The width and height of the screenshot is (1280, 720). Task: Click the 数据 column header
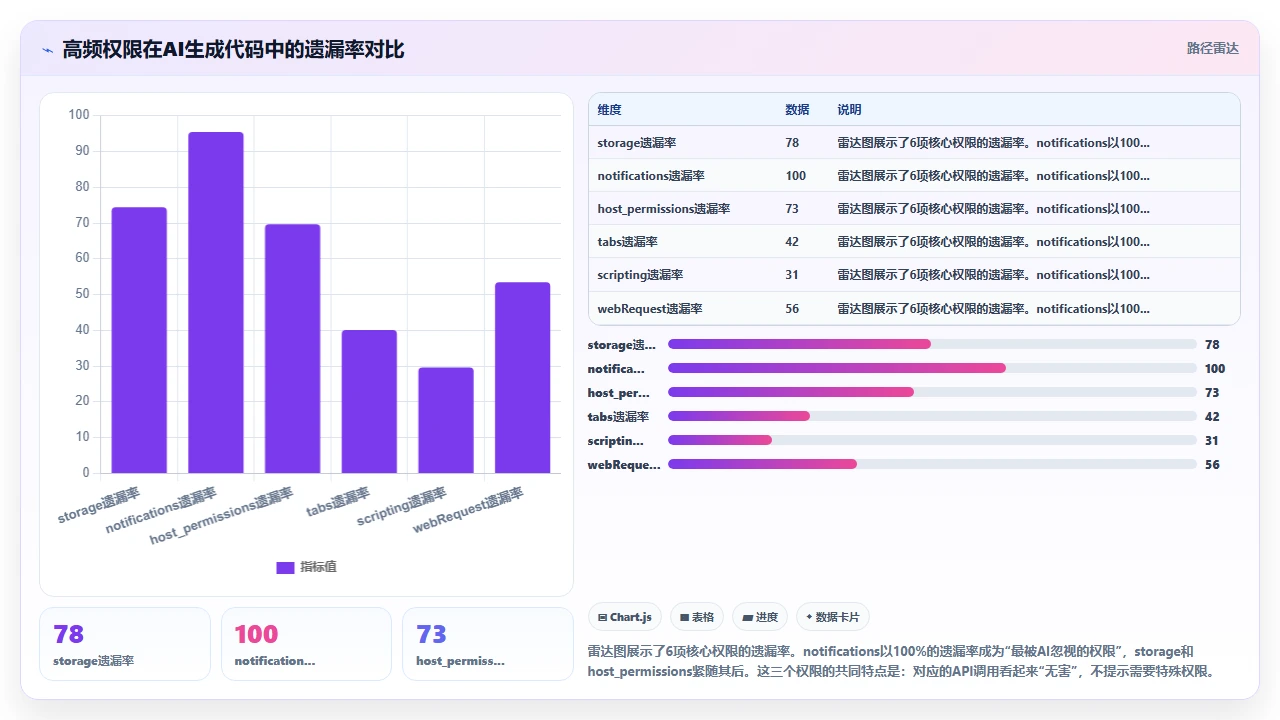797,110
